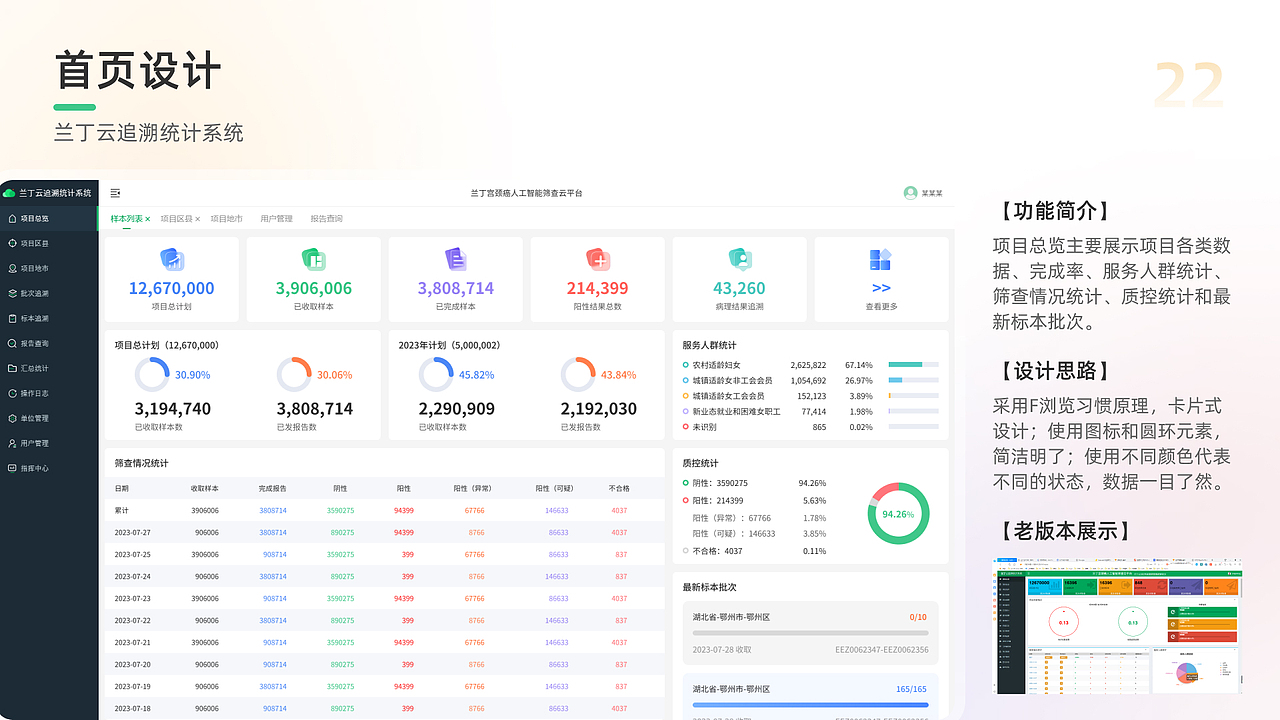Viewport: 1280px width, 720px height.
Task: Click the 0/10 batch progress bar
Action: click(810, 633)
